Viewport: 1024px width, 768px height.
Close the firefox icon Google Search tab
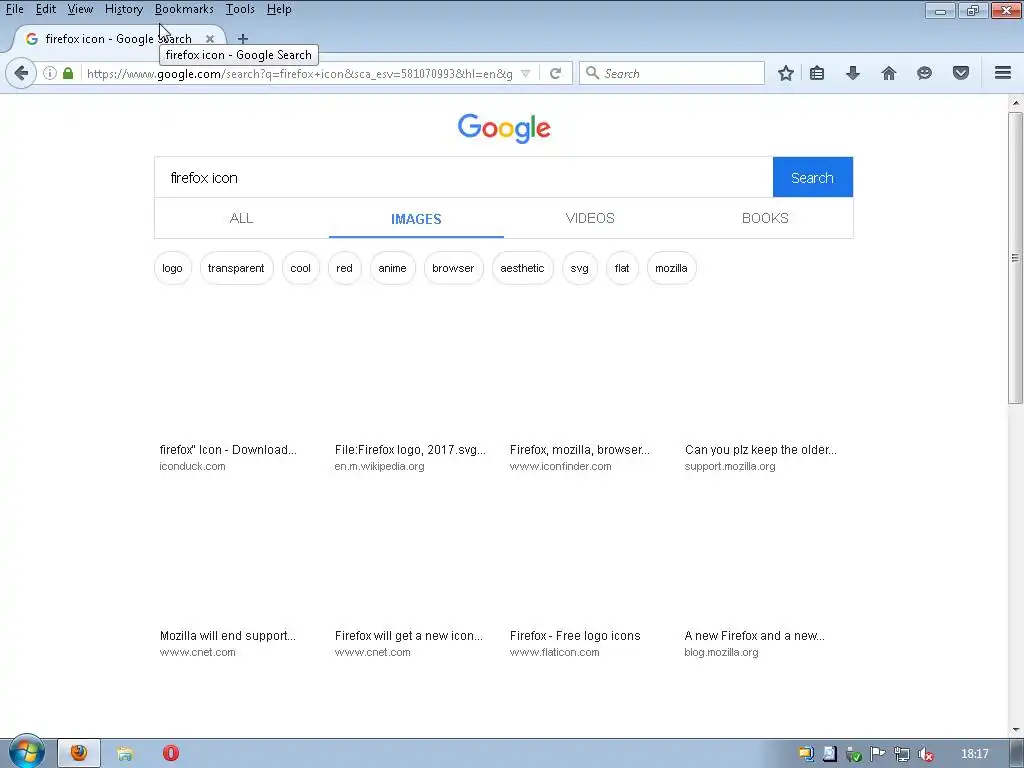point(210,39)
